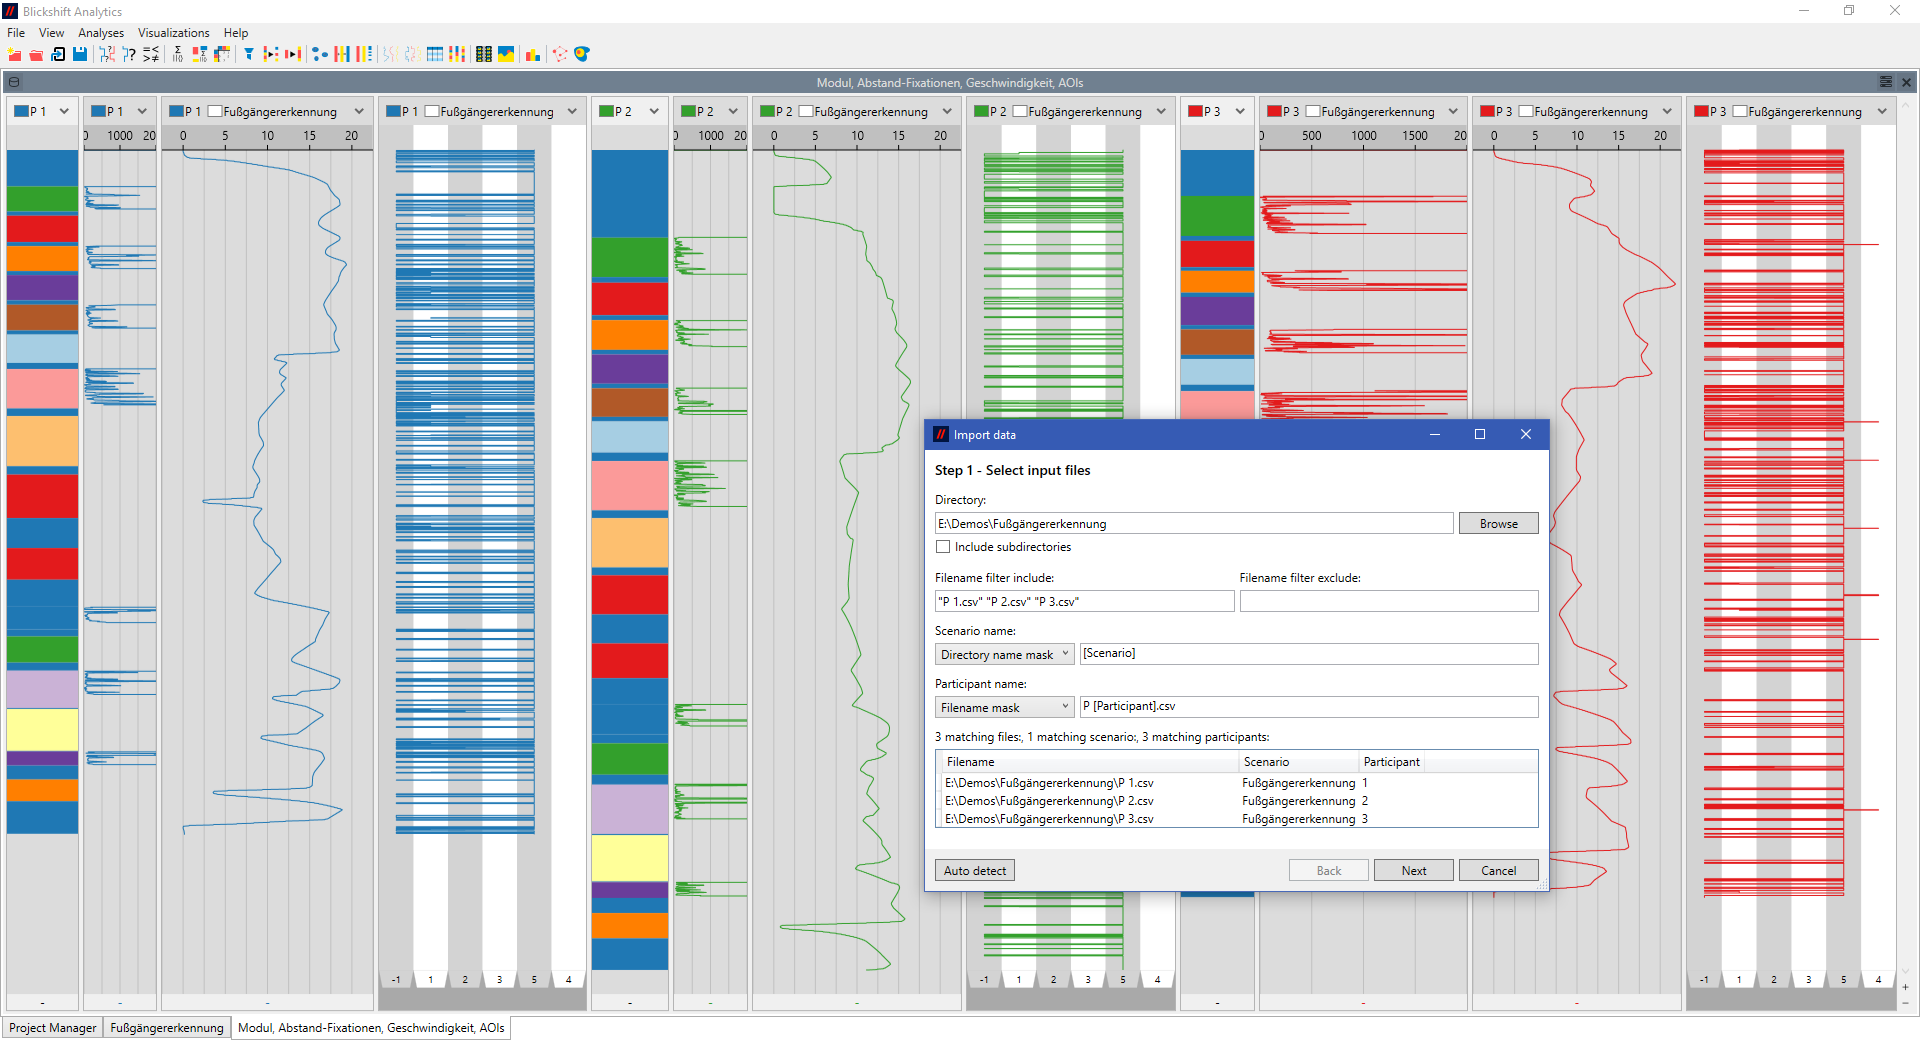Click Next in the Import data dialog
The width and height of the screenshot is (1920, 1040).
point(1413,870)
